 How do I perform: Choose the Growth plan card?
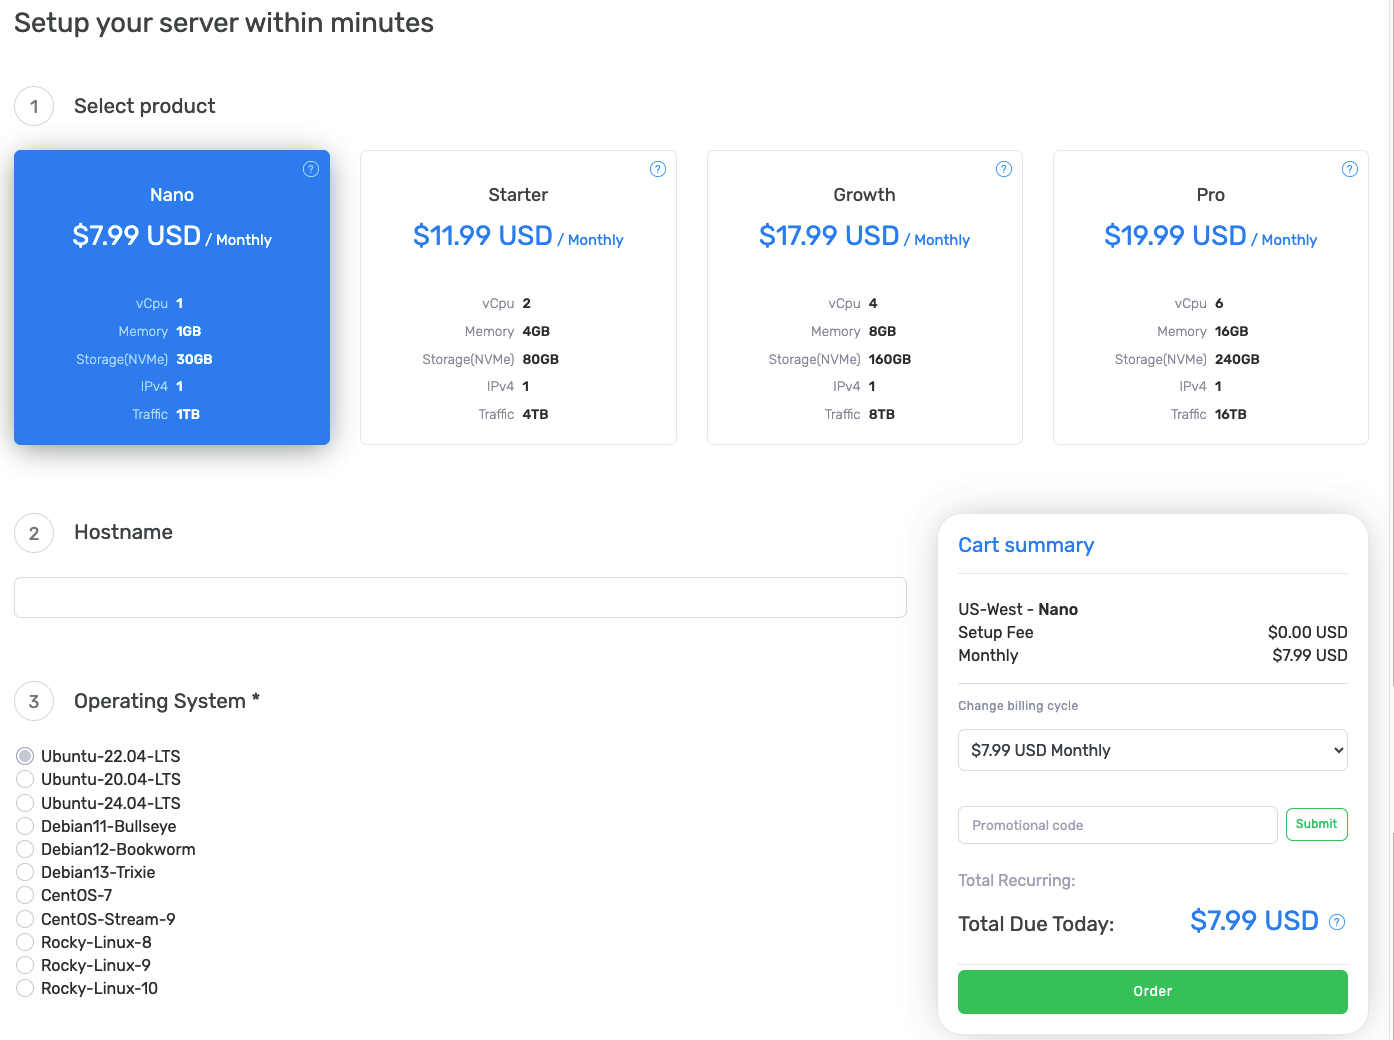[x=864, y=297]
